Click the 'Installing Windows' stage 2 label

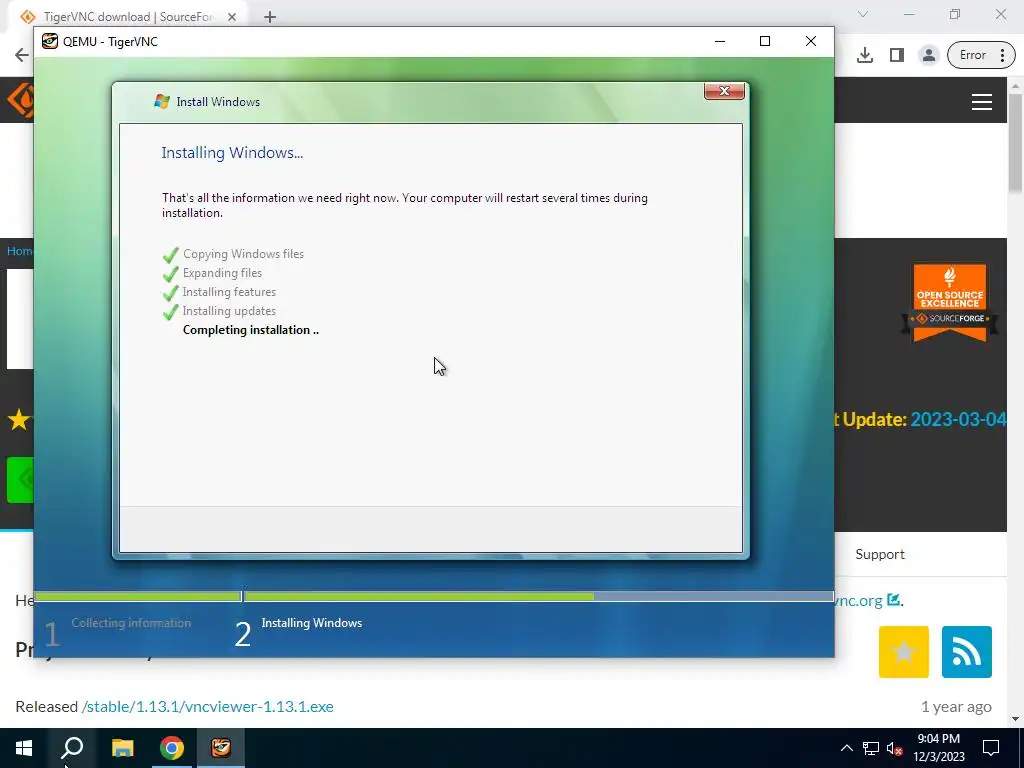(312, 623)
